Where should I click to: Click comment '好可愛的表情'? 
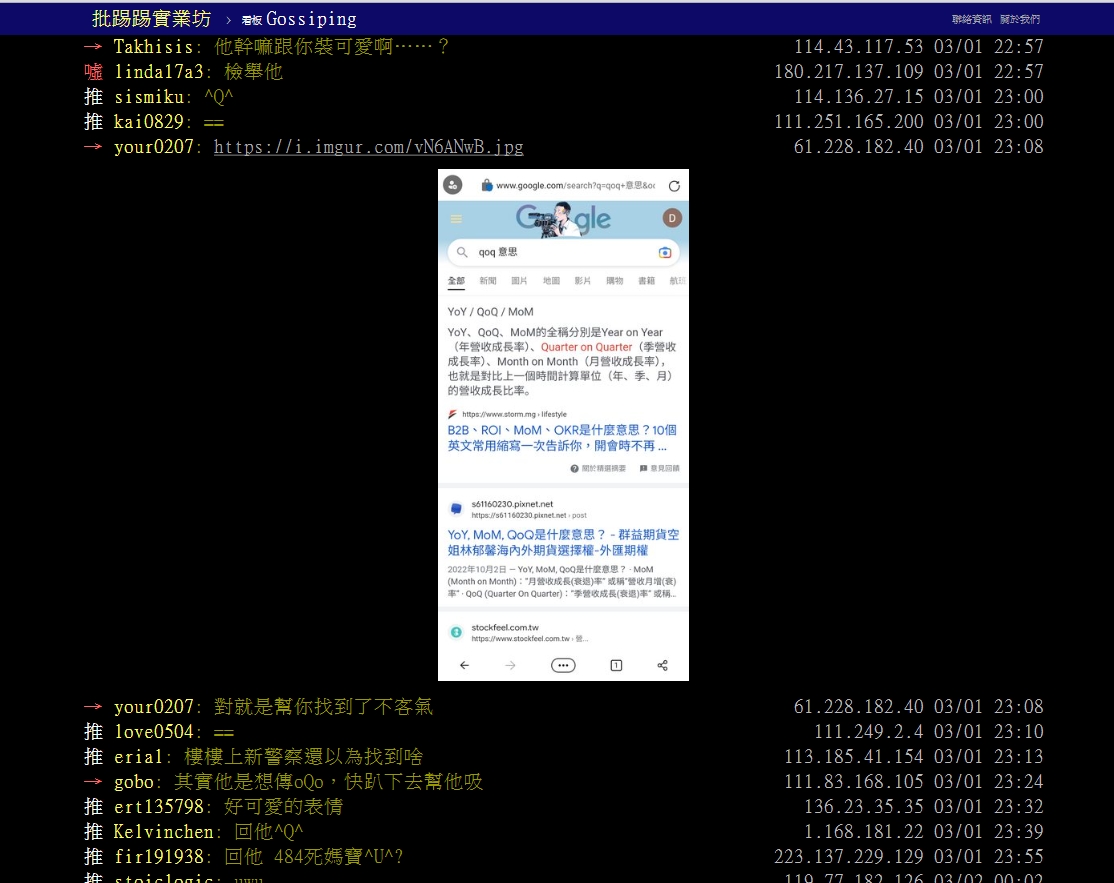click(x=283, y=807)
